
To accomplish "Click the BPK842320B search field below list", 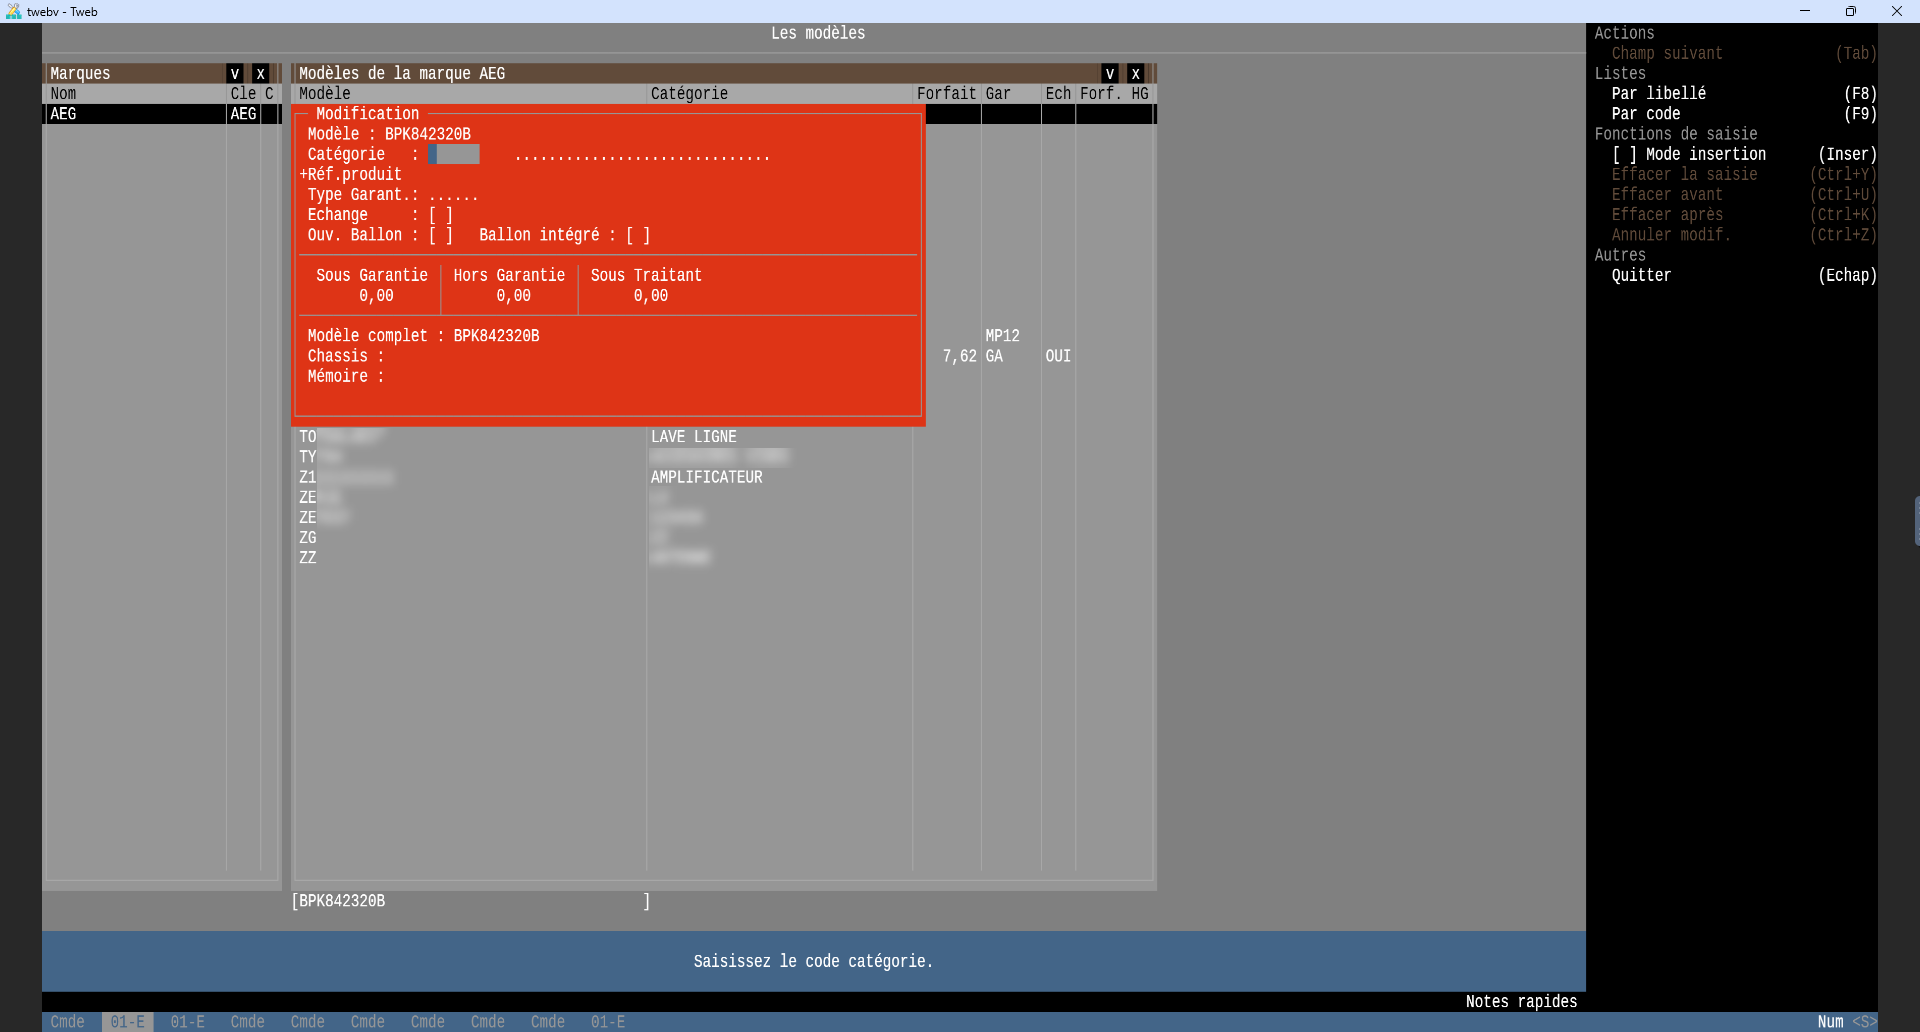I will [470, 901].
